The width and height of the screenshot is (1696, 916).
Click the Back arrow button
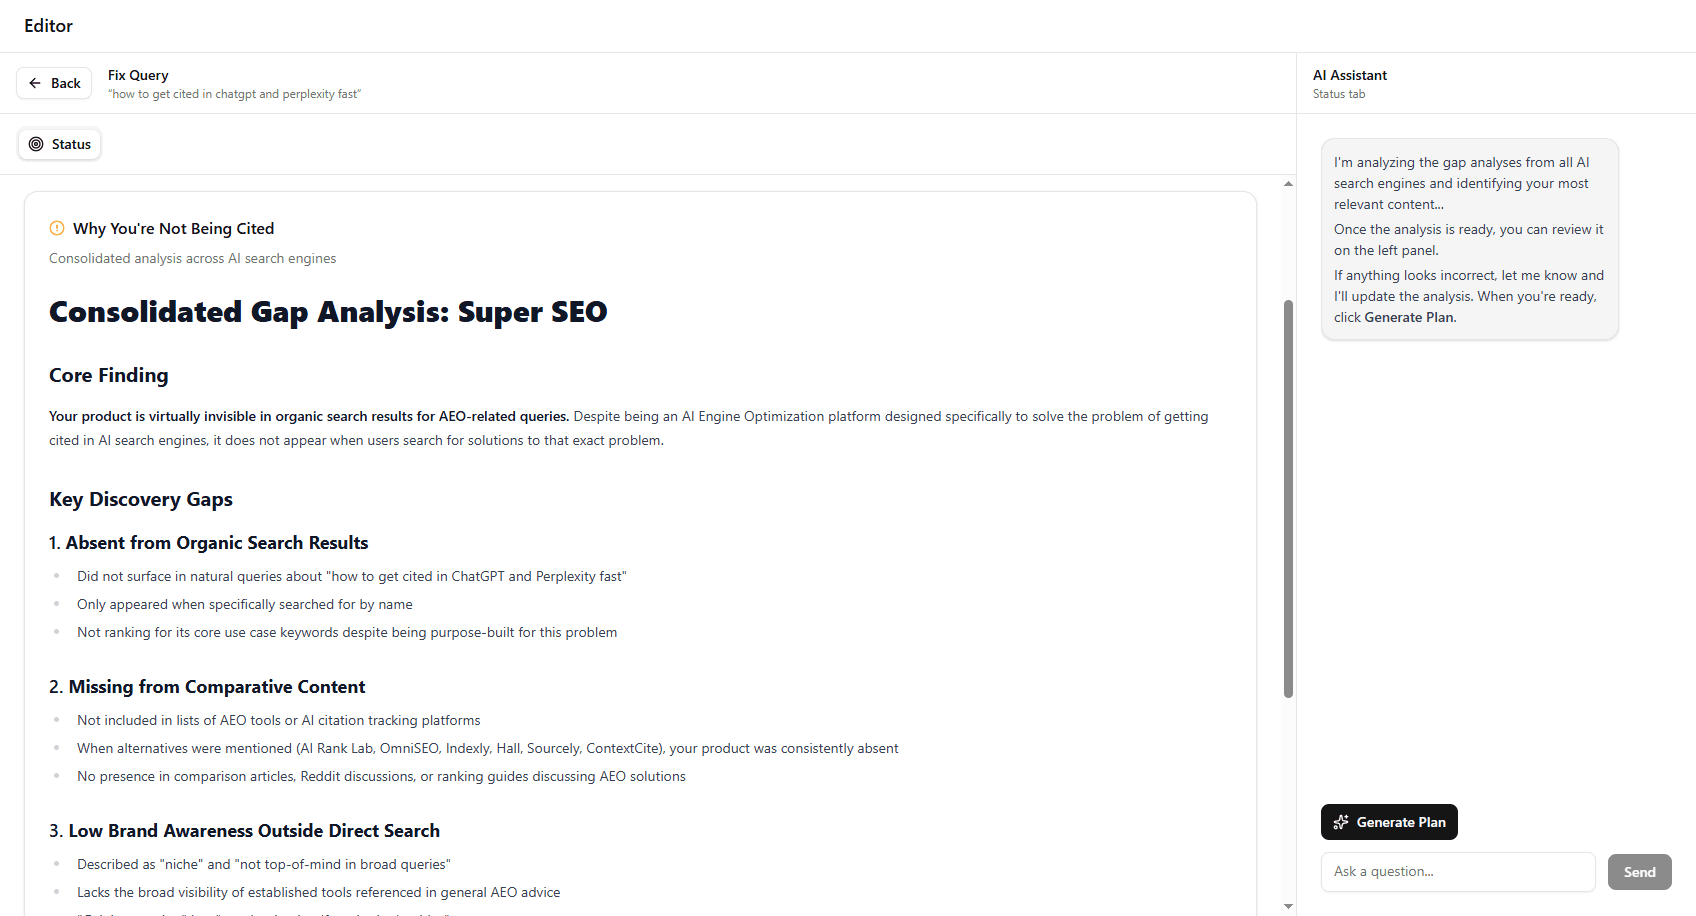(54, 83)
